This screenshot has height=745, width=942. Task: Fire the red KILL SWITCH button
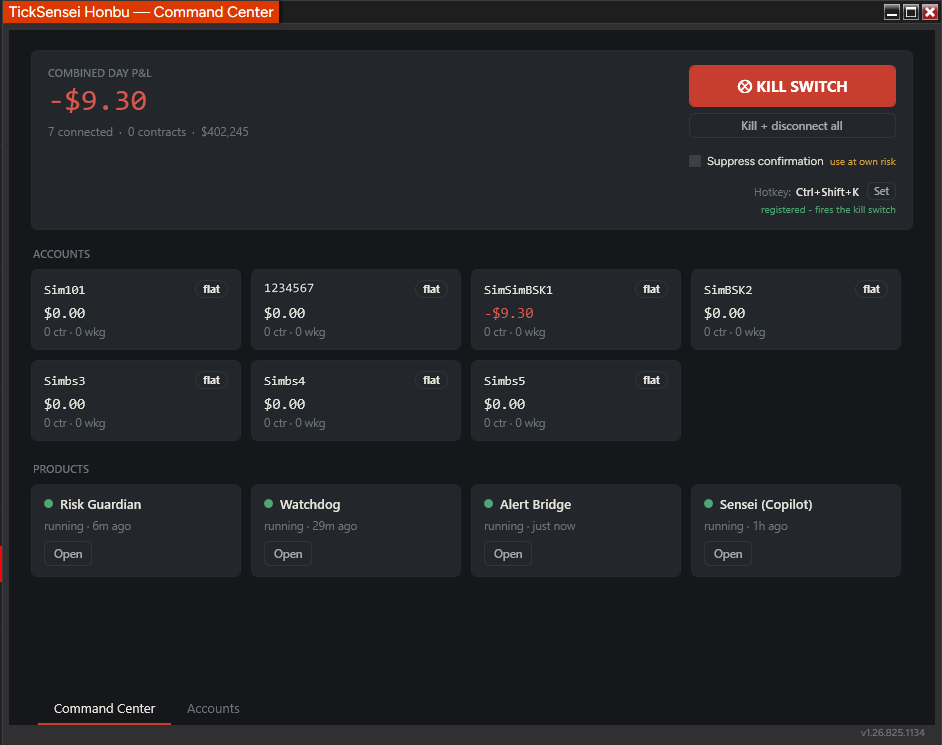click(x=792, y=86)
